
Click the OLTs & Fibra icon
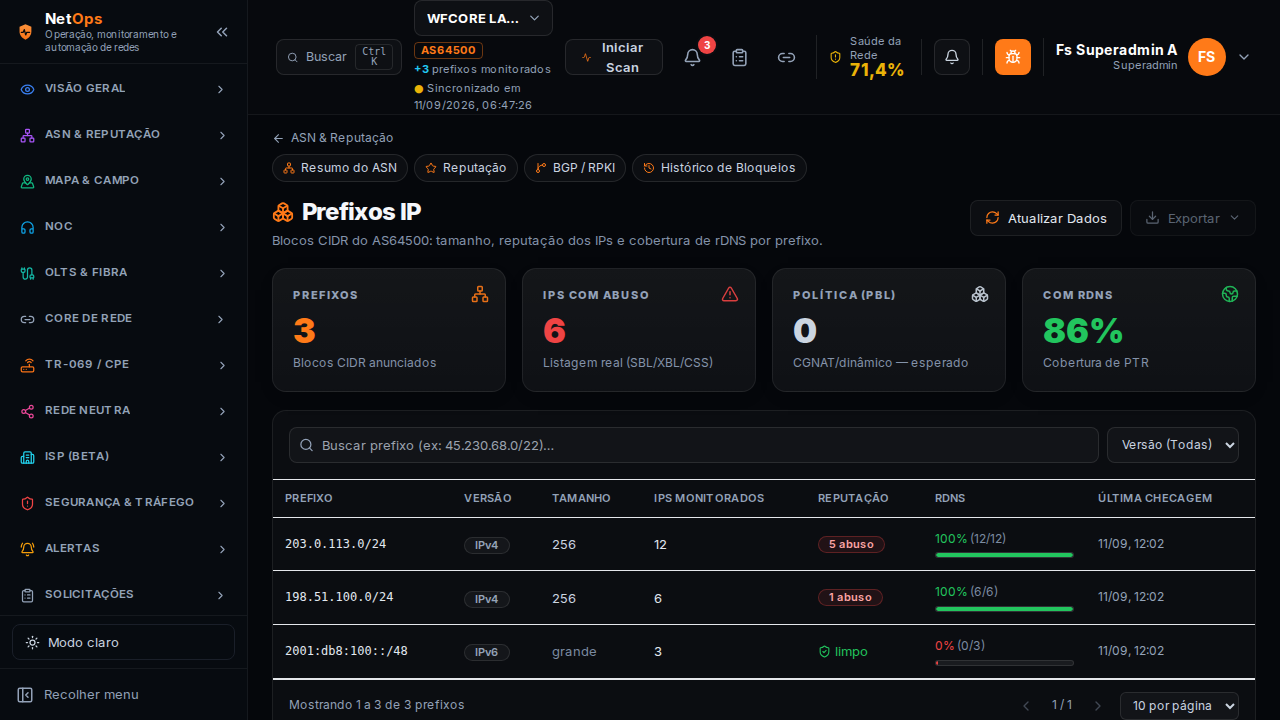28,273
